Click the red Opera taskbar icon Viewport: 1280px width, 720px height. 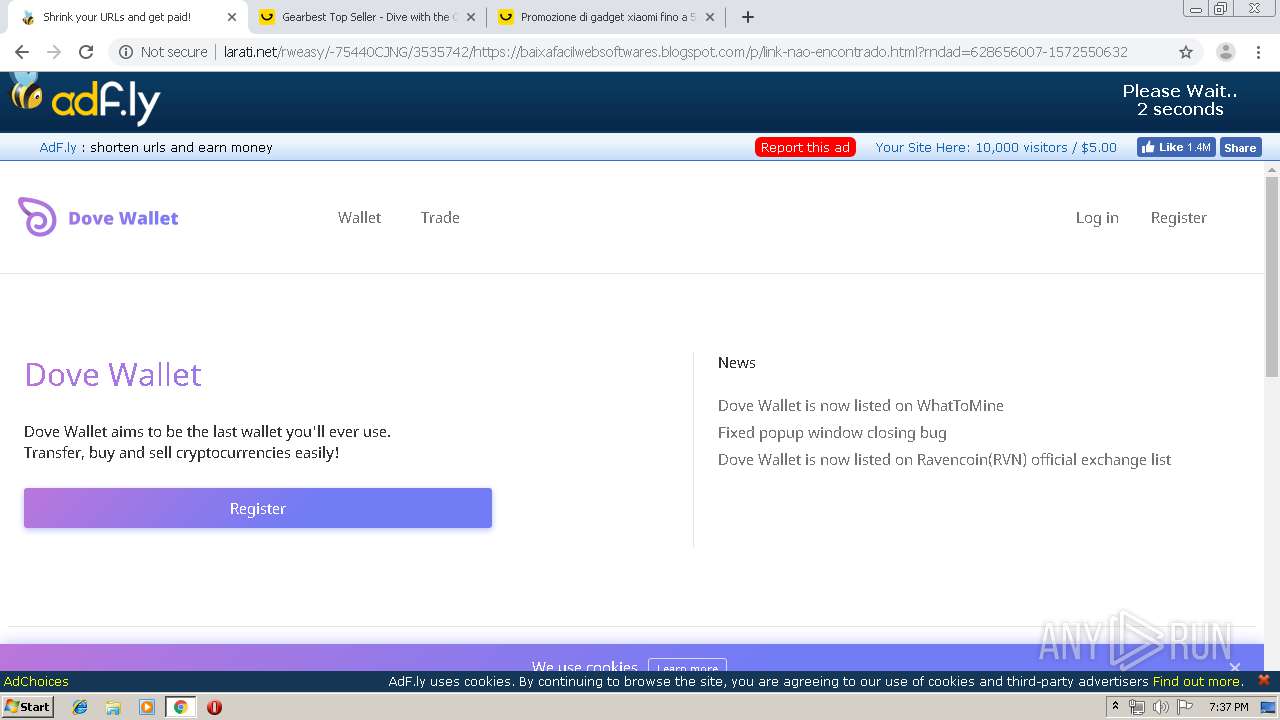click(214, 707)
